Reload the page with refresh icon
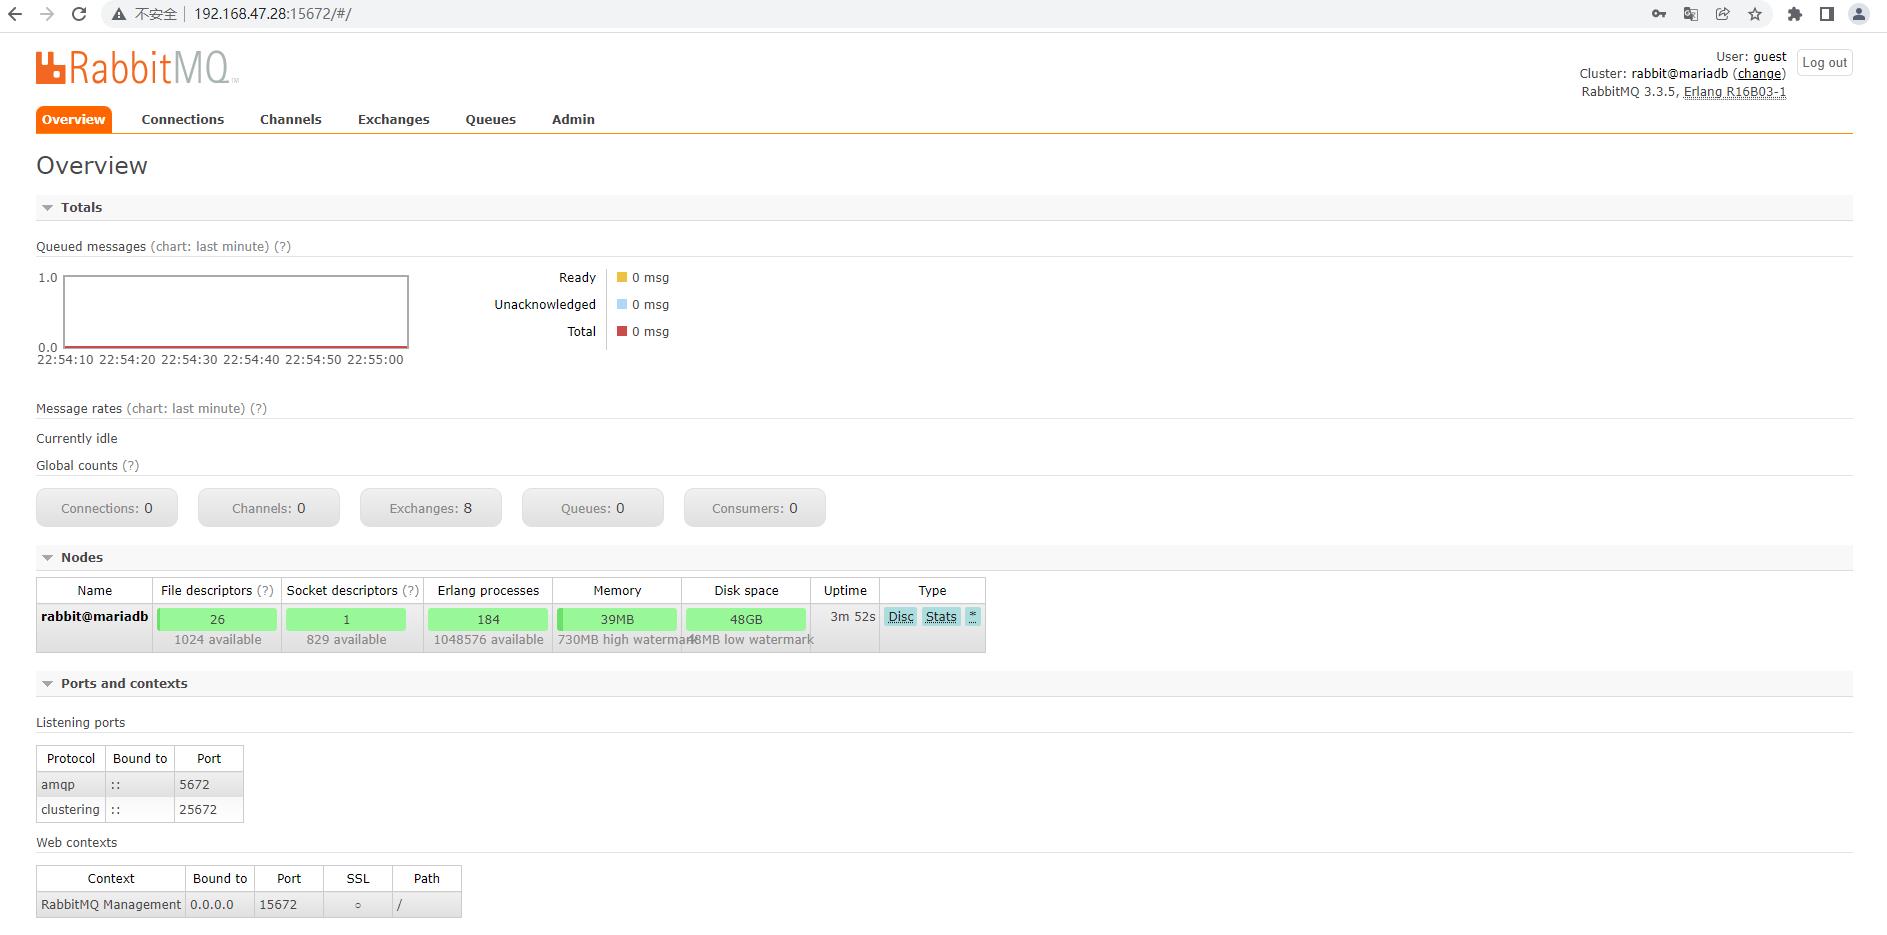 click(79, 14)
